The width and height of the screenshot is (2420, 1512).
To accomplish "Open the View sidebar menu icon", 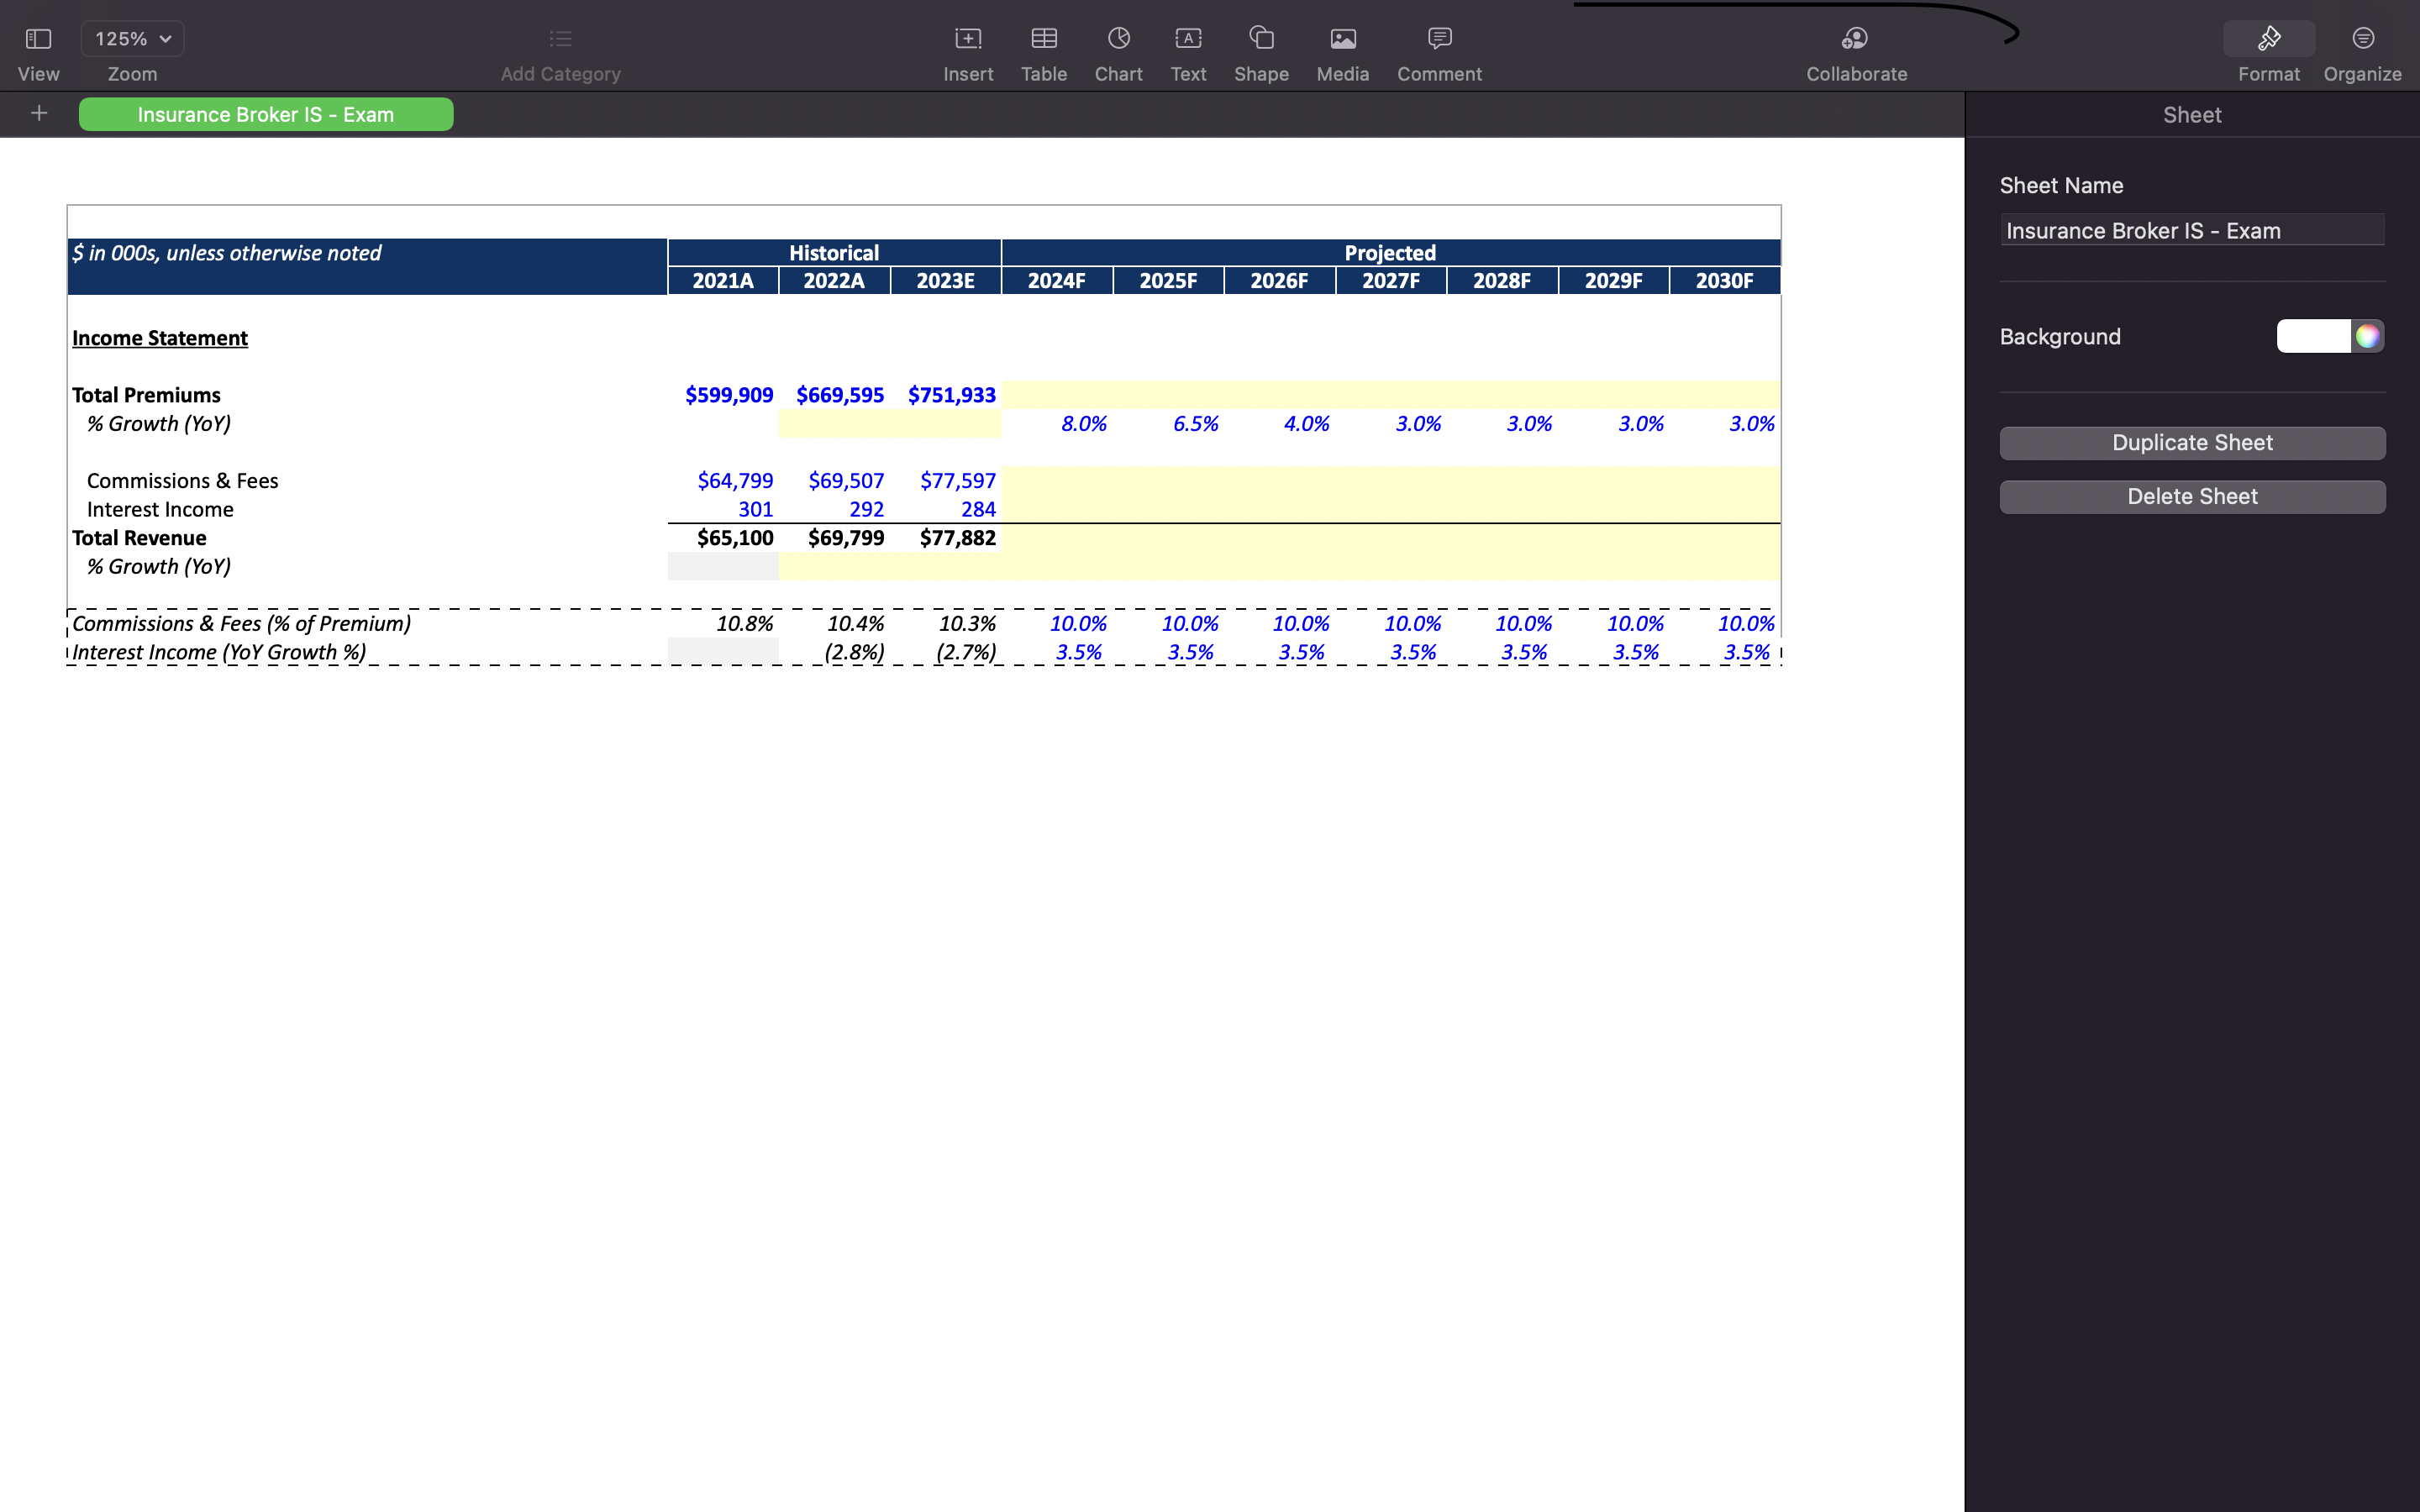I will click(x=38, y=39).
